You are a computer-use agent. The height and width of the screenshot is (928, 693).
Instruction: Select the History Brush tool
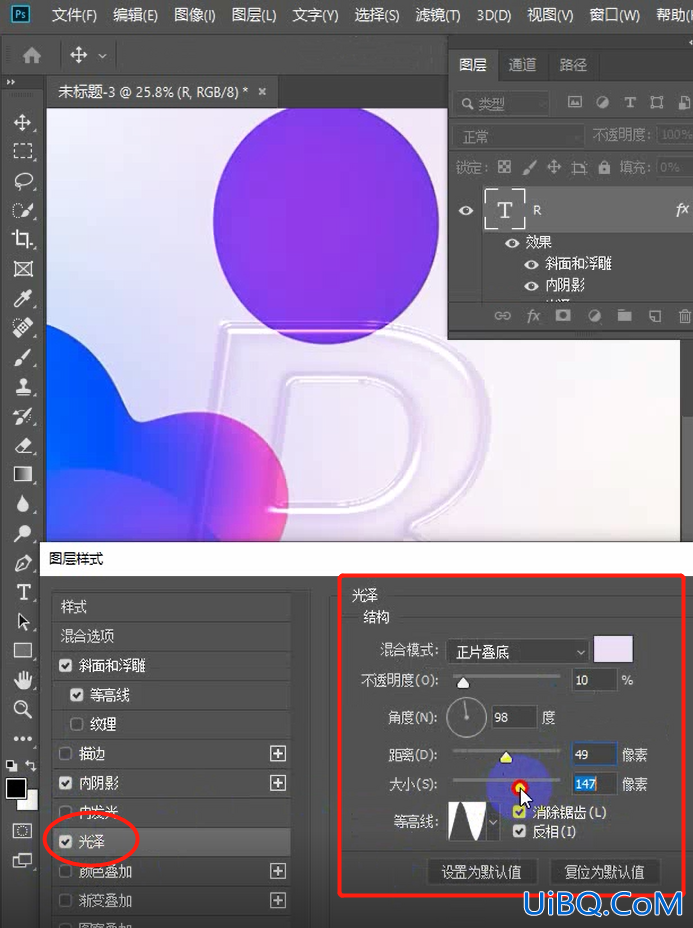pos(22,416)
